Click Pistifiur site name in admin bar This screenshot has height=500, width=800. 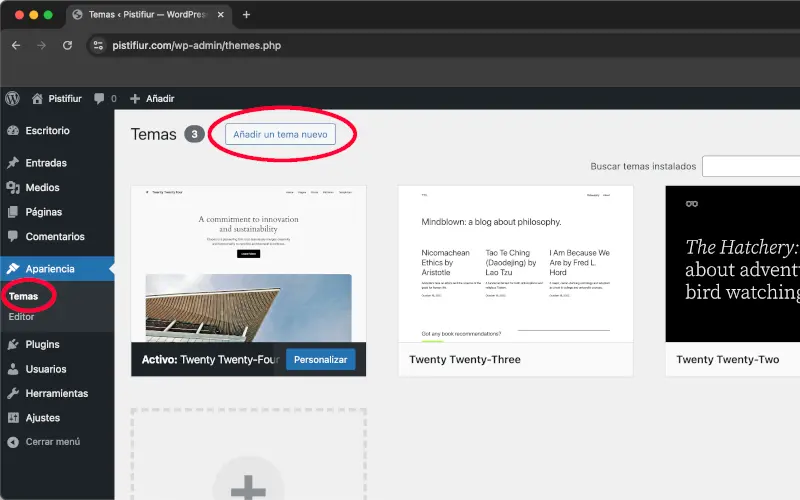pos(65,98)
